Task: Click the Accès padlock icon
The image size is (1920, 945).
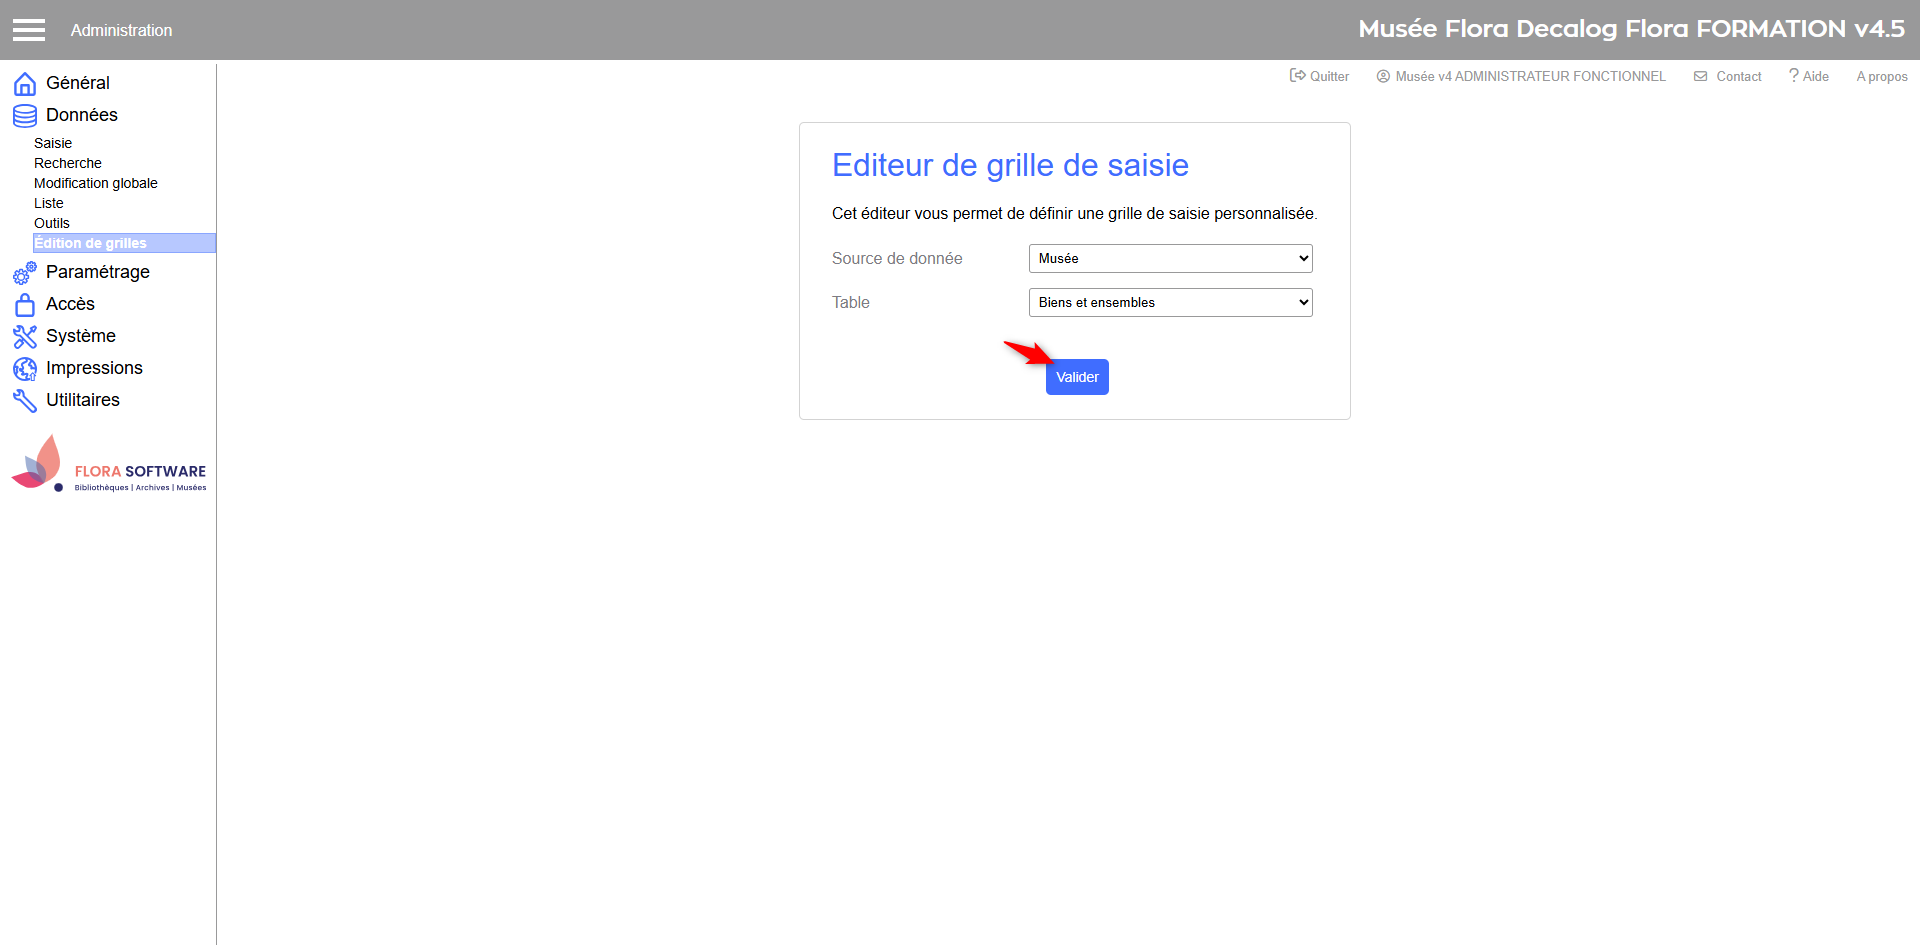Action: pos(25,305)
